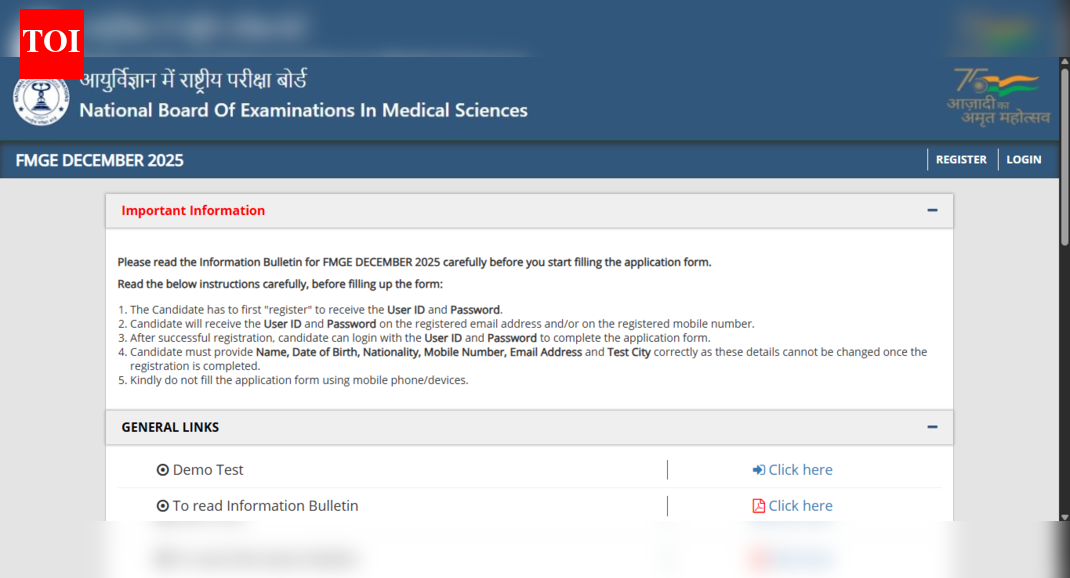Select the LOGIN menu option

[1023, 159]
